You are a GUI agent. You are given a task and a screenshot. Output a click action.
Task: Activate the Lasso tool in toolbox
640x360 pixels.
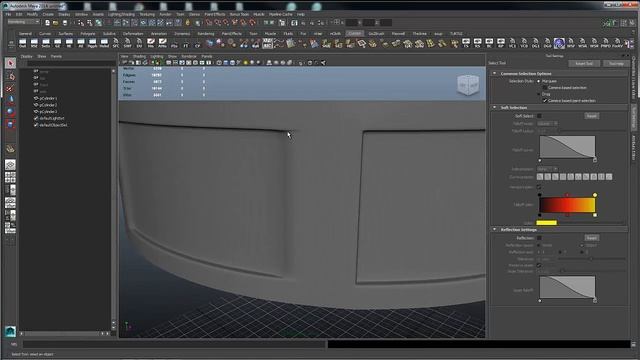[x=11, y=77]
